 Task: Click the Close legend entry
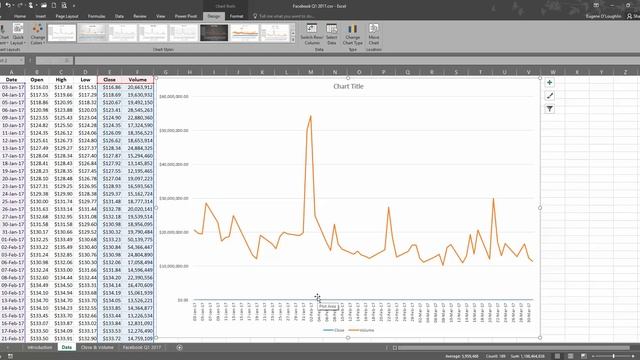pyautogui.click(x=334, y=330)
